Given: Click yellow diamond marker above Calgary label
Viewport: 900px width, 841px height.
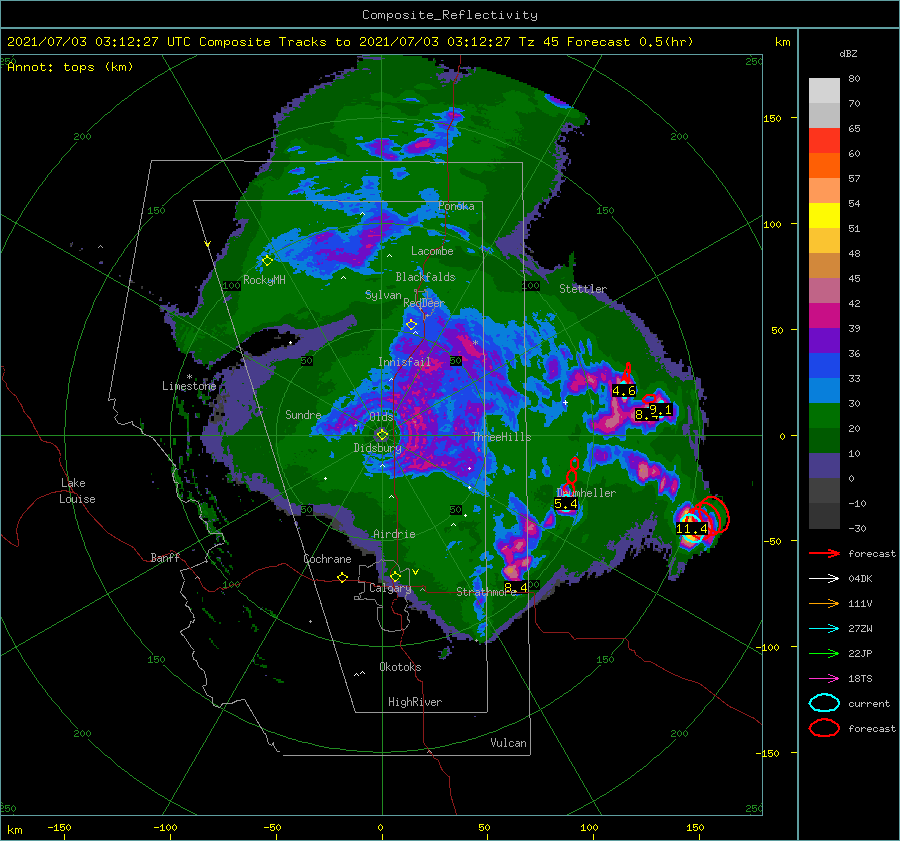Looking at the screenshot, I should tap(395, 576).
